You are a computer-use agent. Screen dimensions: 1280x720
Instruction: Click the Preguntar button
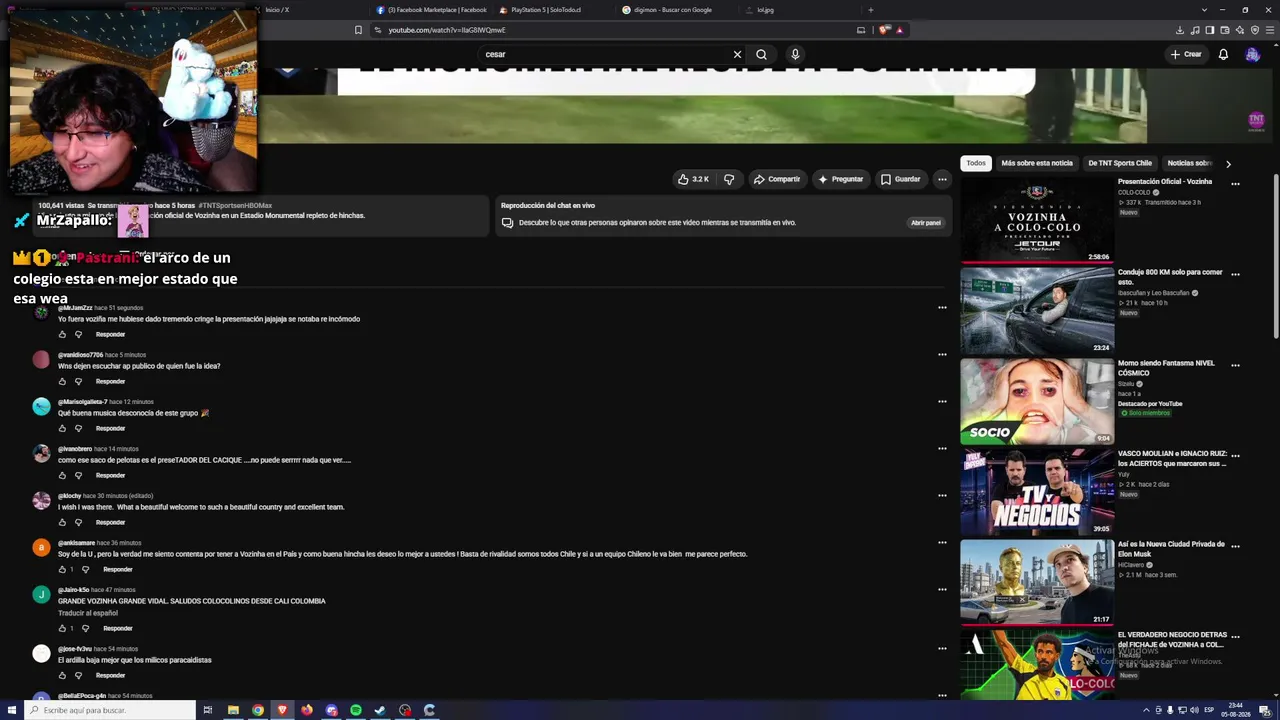coord(840,179)
